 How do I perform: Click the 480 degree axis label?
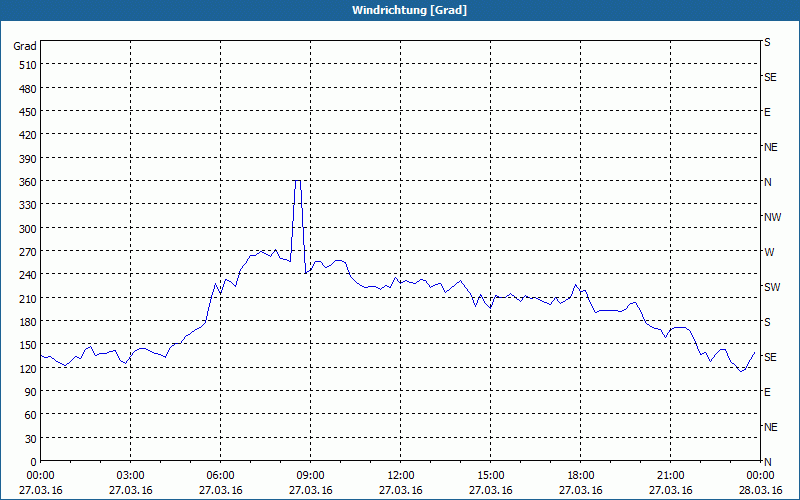coord(29,89)
